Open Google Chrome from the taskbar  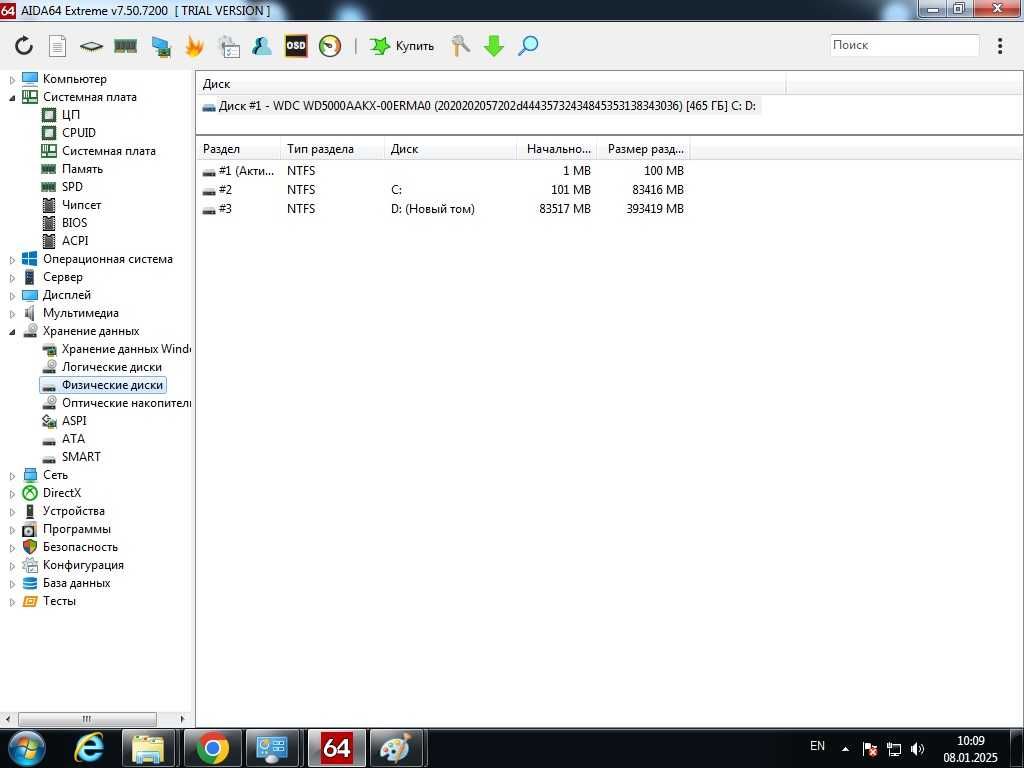click(x=213, y=748)
